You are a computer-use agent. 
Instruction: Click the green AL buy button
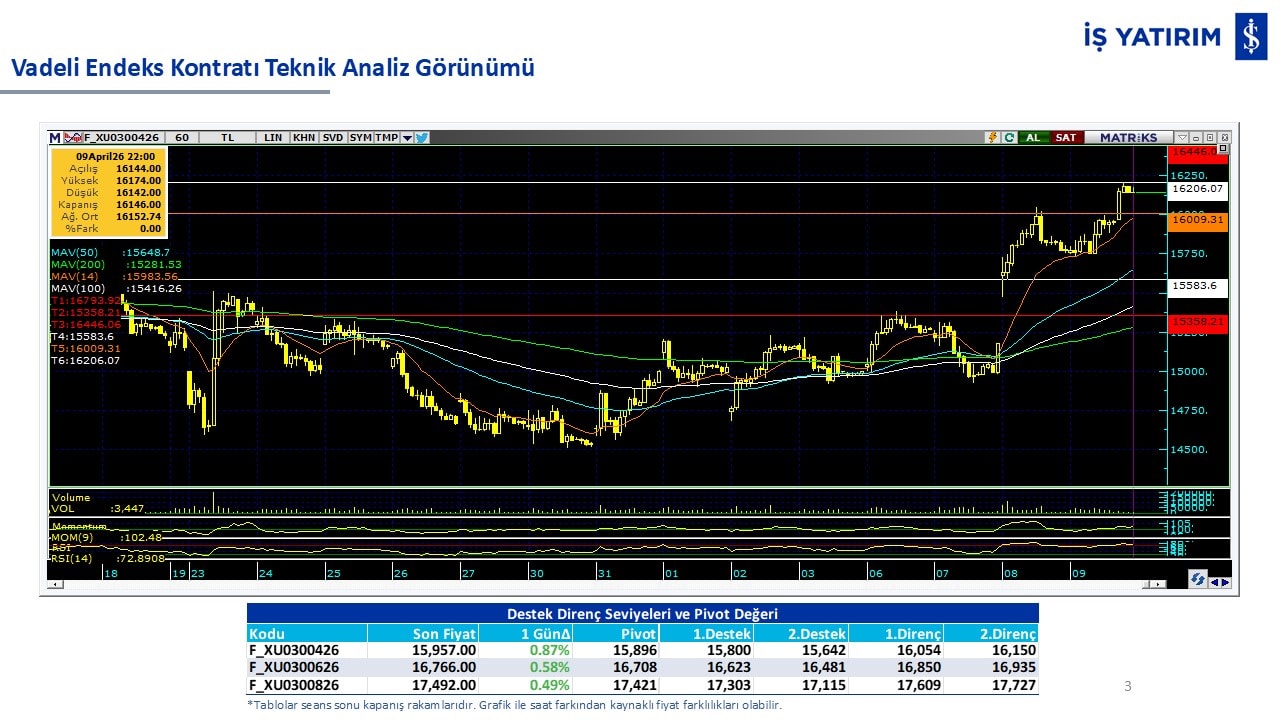pyautogui.click(x=1033, y=138)
